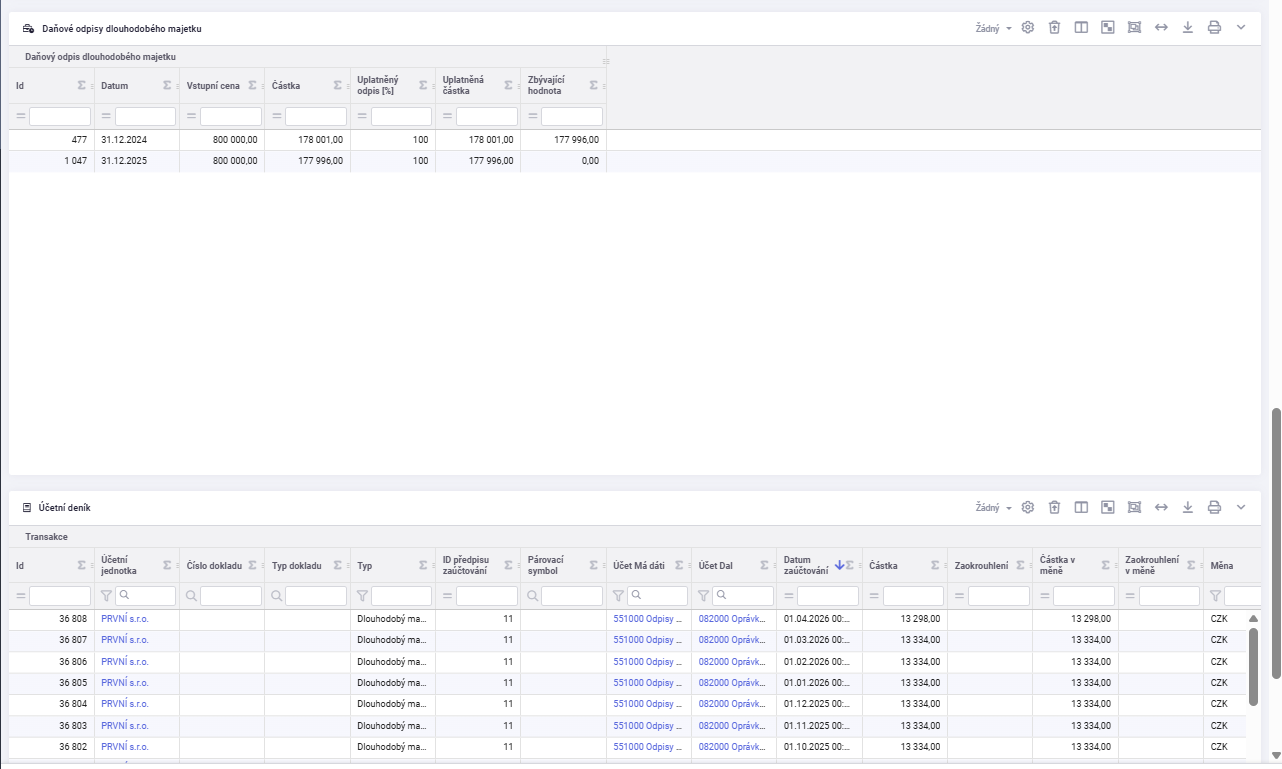
Task: Click filter funnel icon under Účet Dal
Action: (x=704, y=596)
